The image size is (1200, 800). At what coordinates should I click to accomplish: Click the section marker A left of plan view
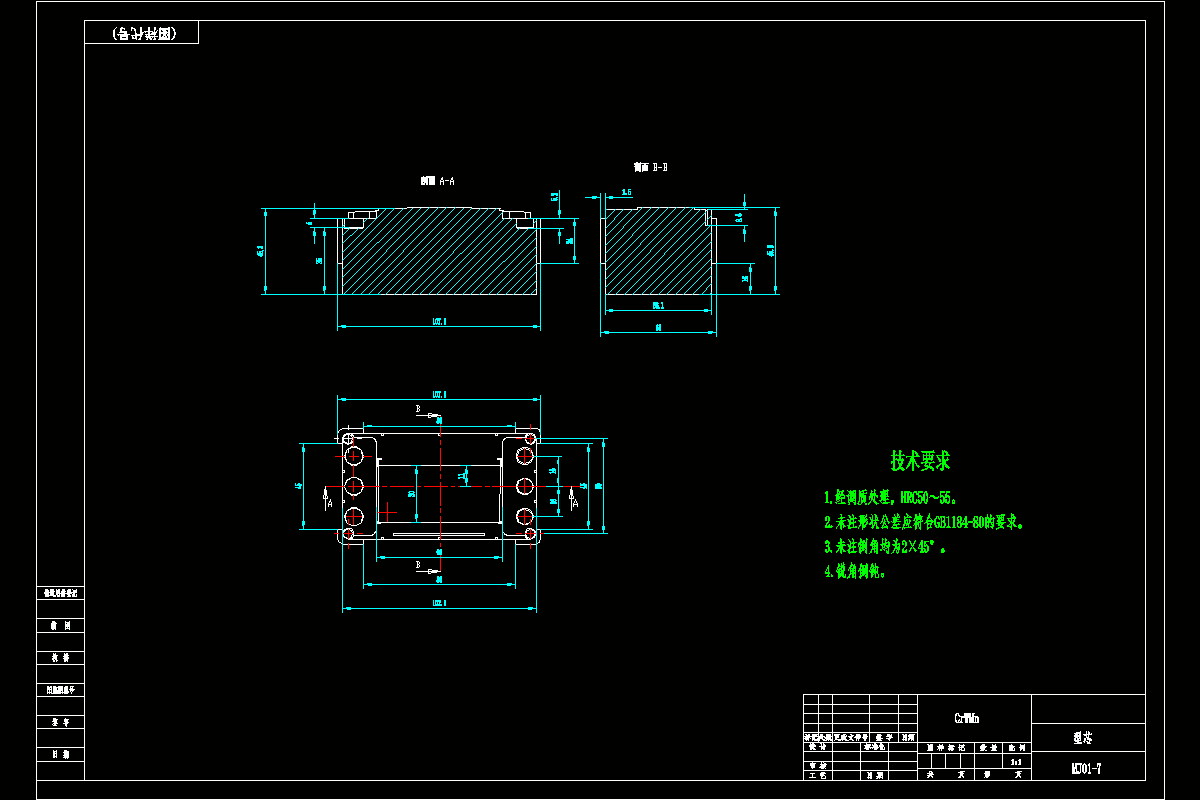329,504
